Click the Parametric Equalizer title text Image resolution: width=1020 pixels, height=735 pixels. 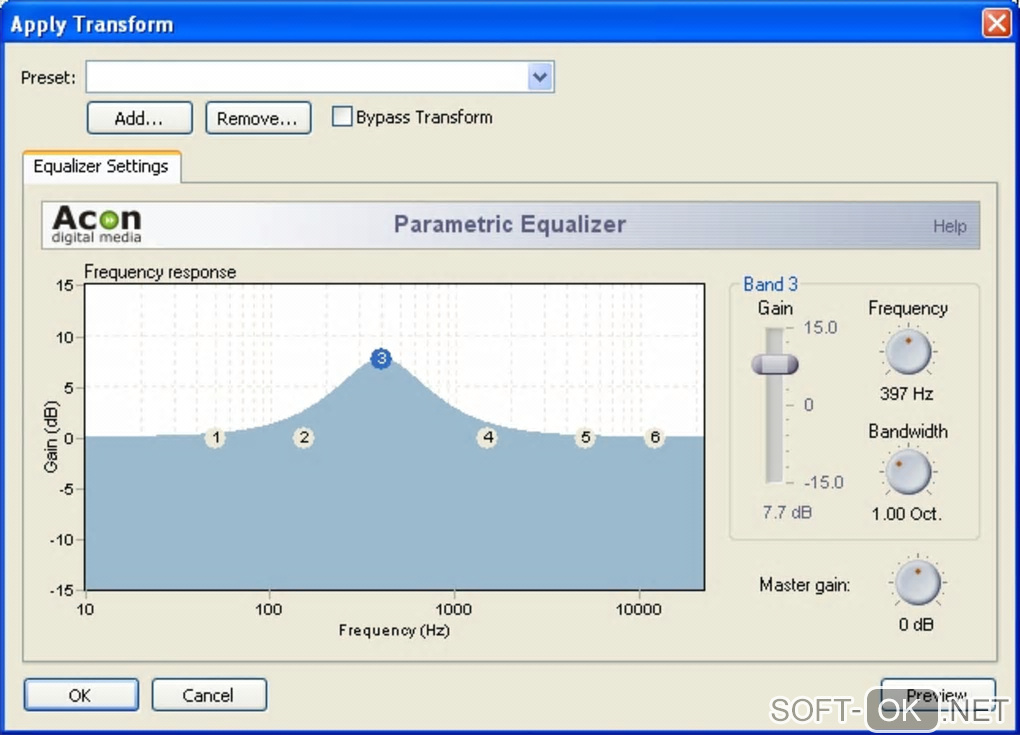pos(509,224)
